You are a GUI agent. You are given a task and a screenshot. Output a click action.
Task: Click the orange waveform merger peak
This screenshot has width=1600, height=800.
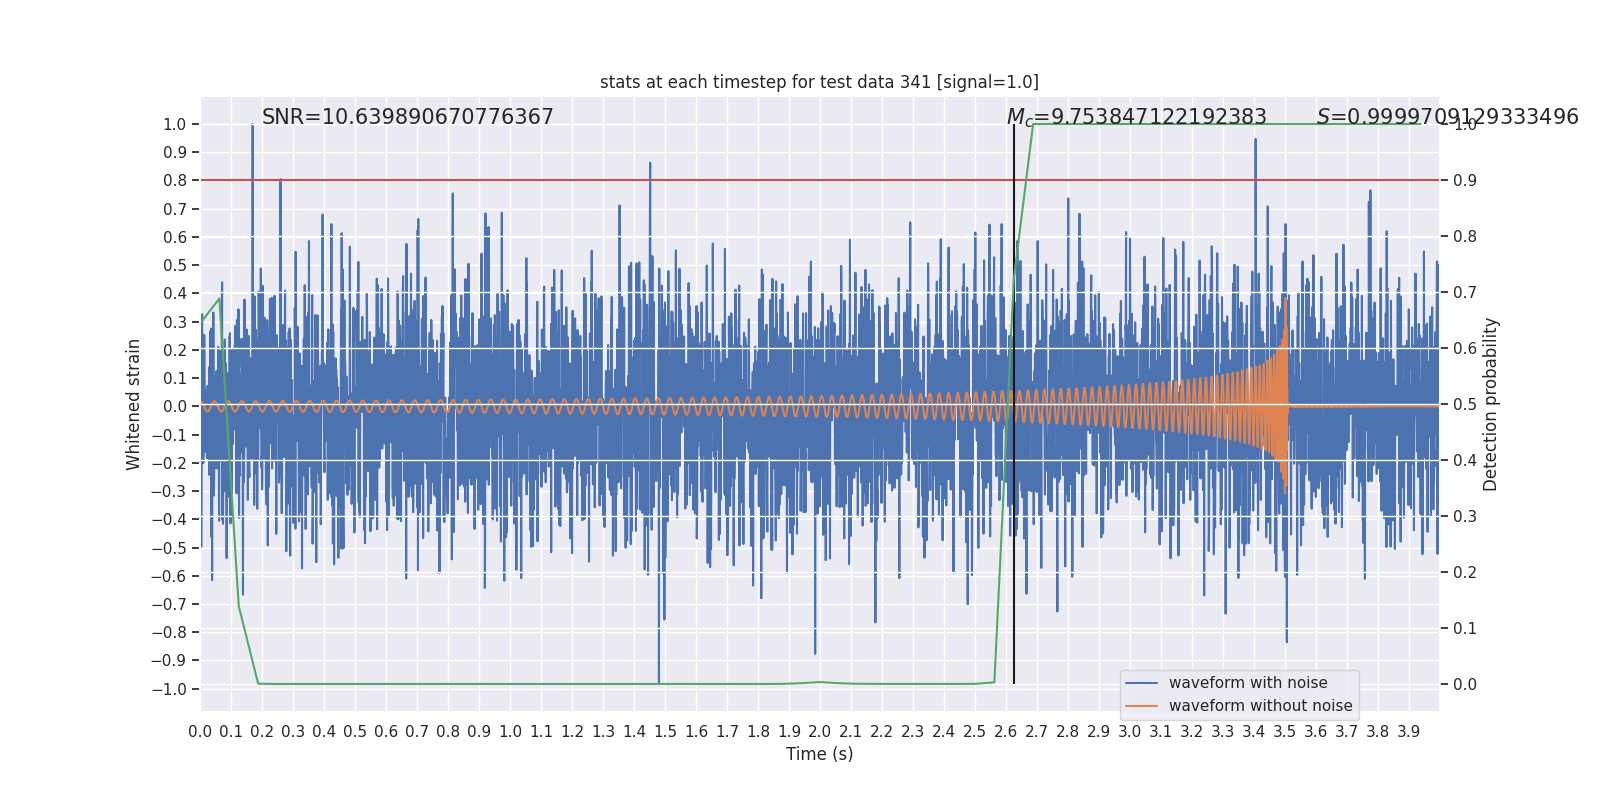pyautogui.click(x=1286, y=300)
